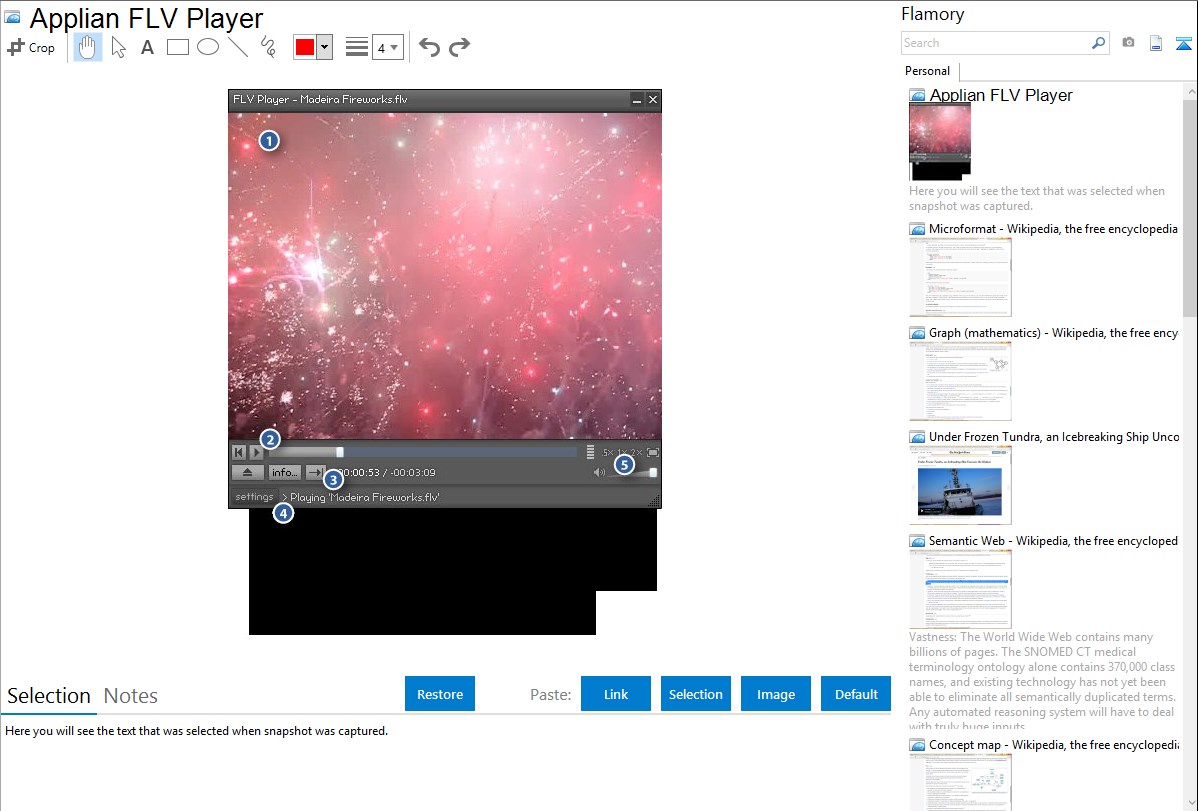Viewport: 1198px width, 811px height.
Task: Select the Crop tool
Action: [31, 47]
